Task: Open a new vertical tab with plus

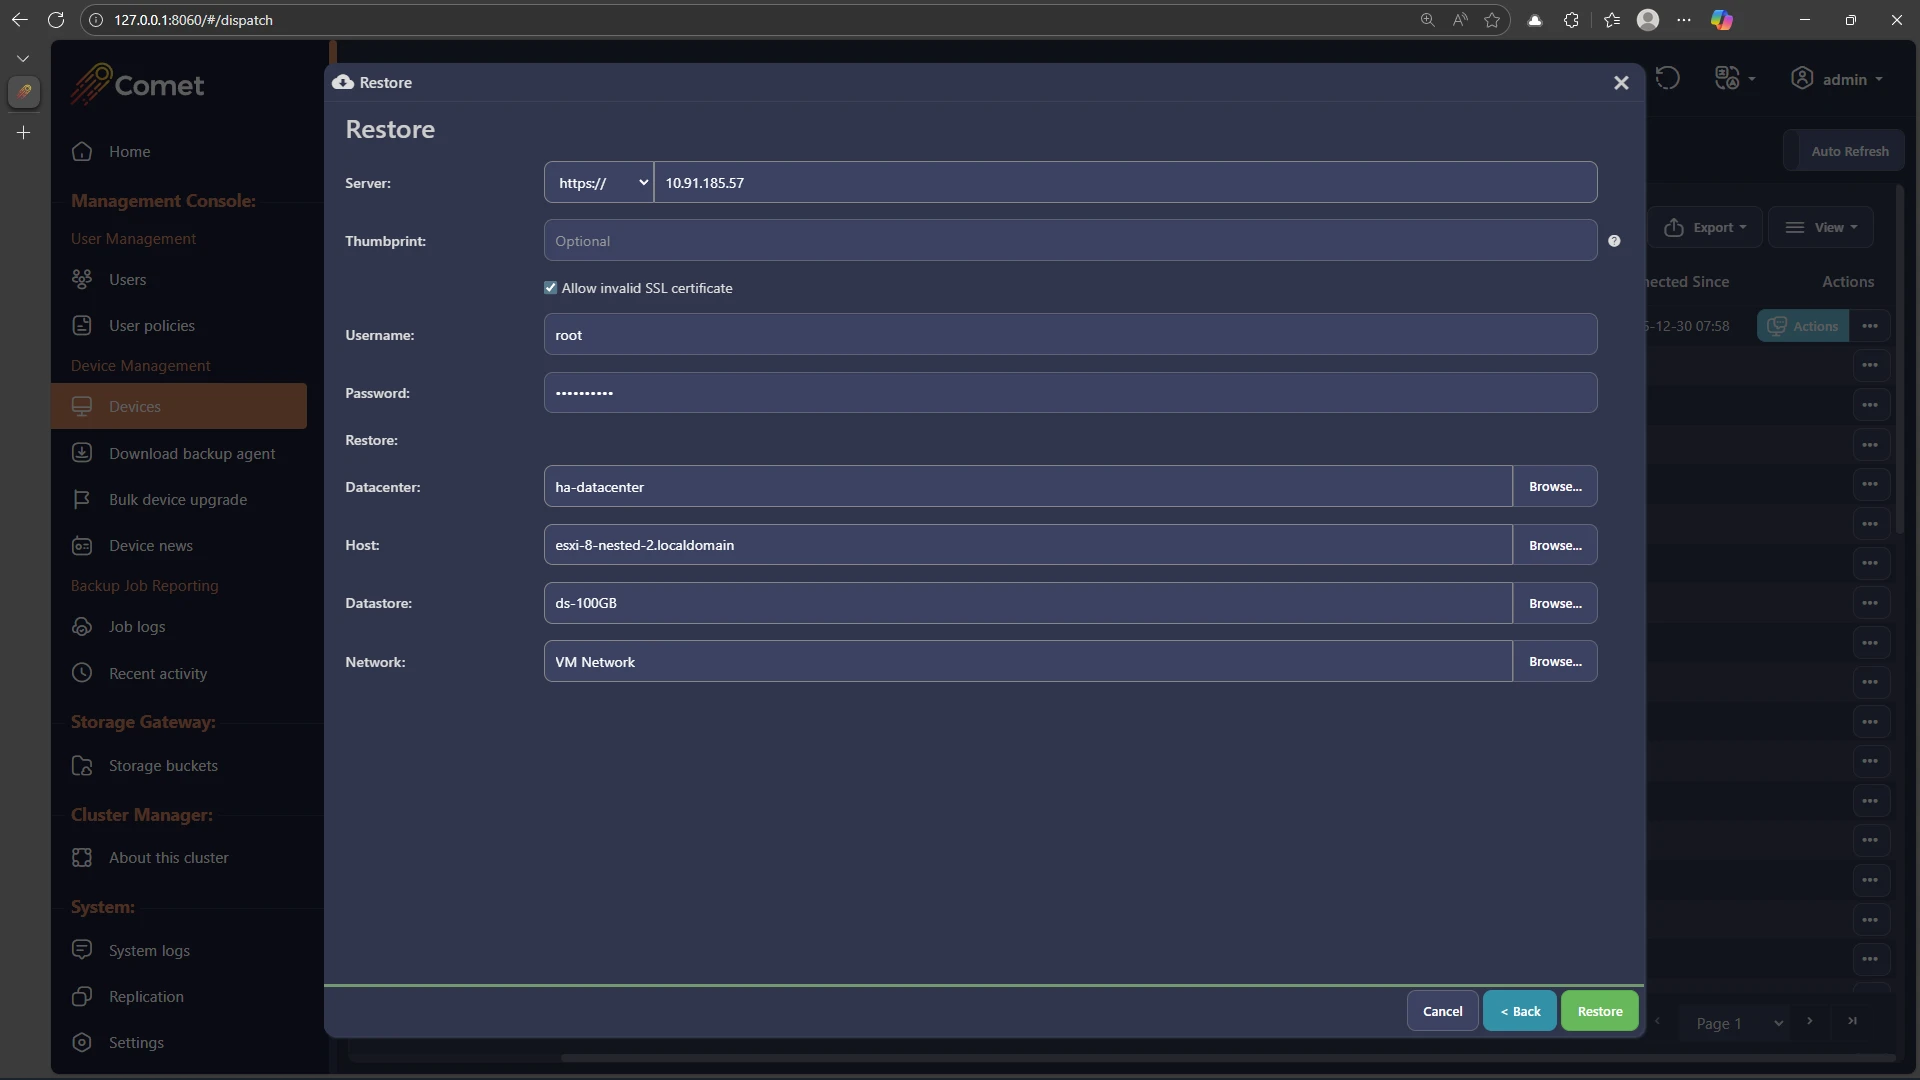Action: (23, 132)
